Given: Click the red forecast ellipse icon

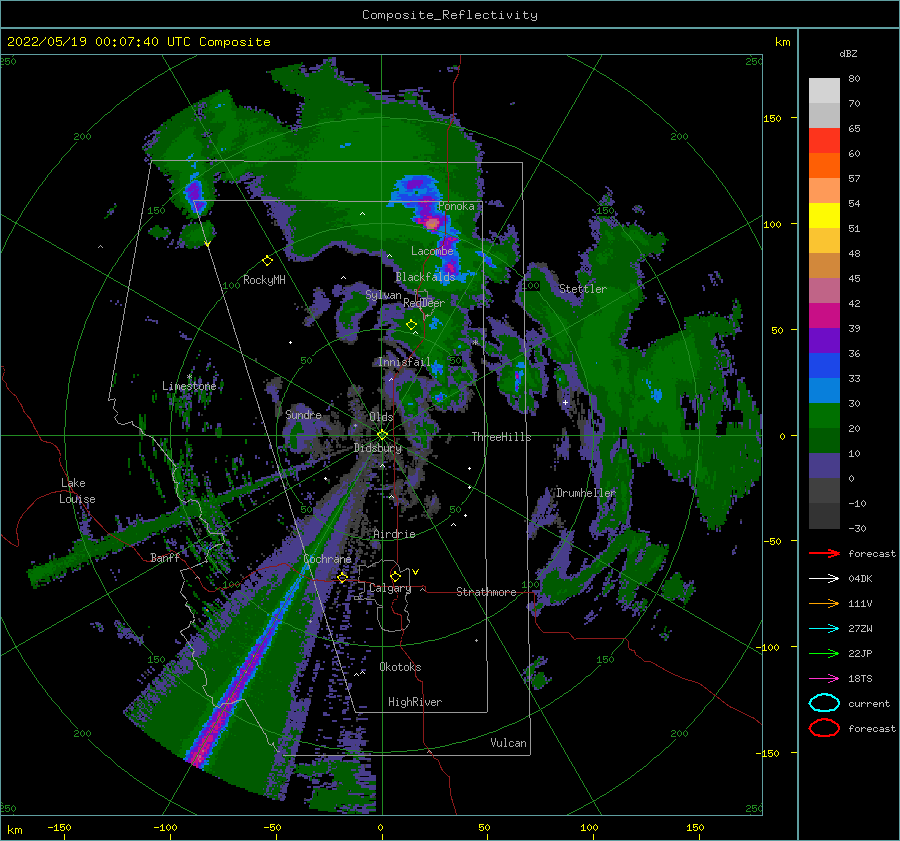Looking at the screenshot, I should (824, 728).
